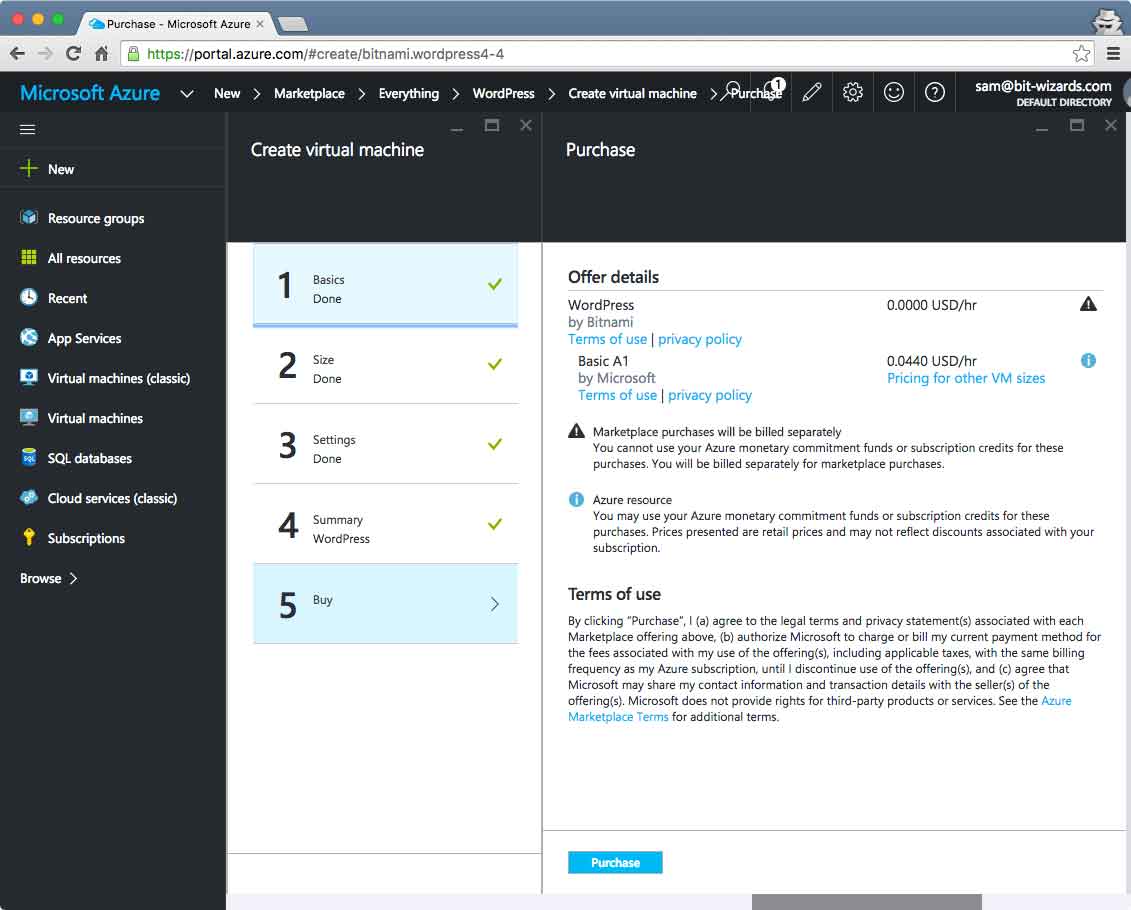Open step 5 Buy chevron
The height and width of the screenshot is (910, 1131).
click(495, 604)
